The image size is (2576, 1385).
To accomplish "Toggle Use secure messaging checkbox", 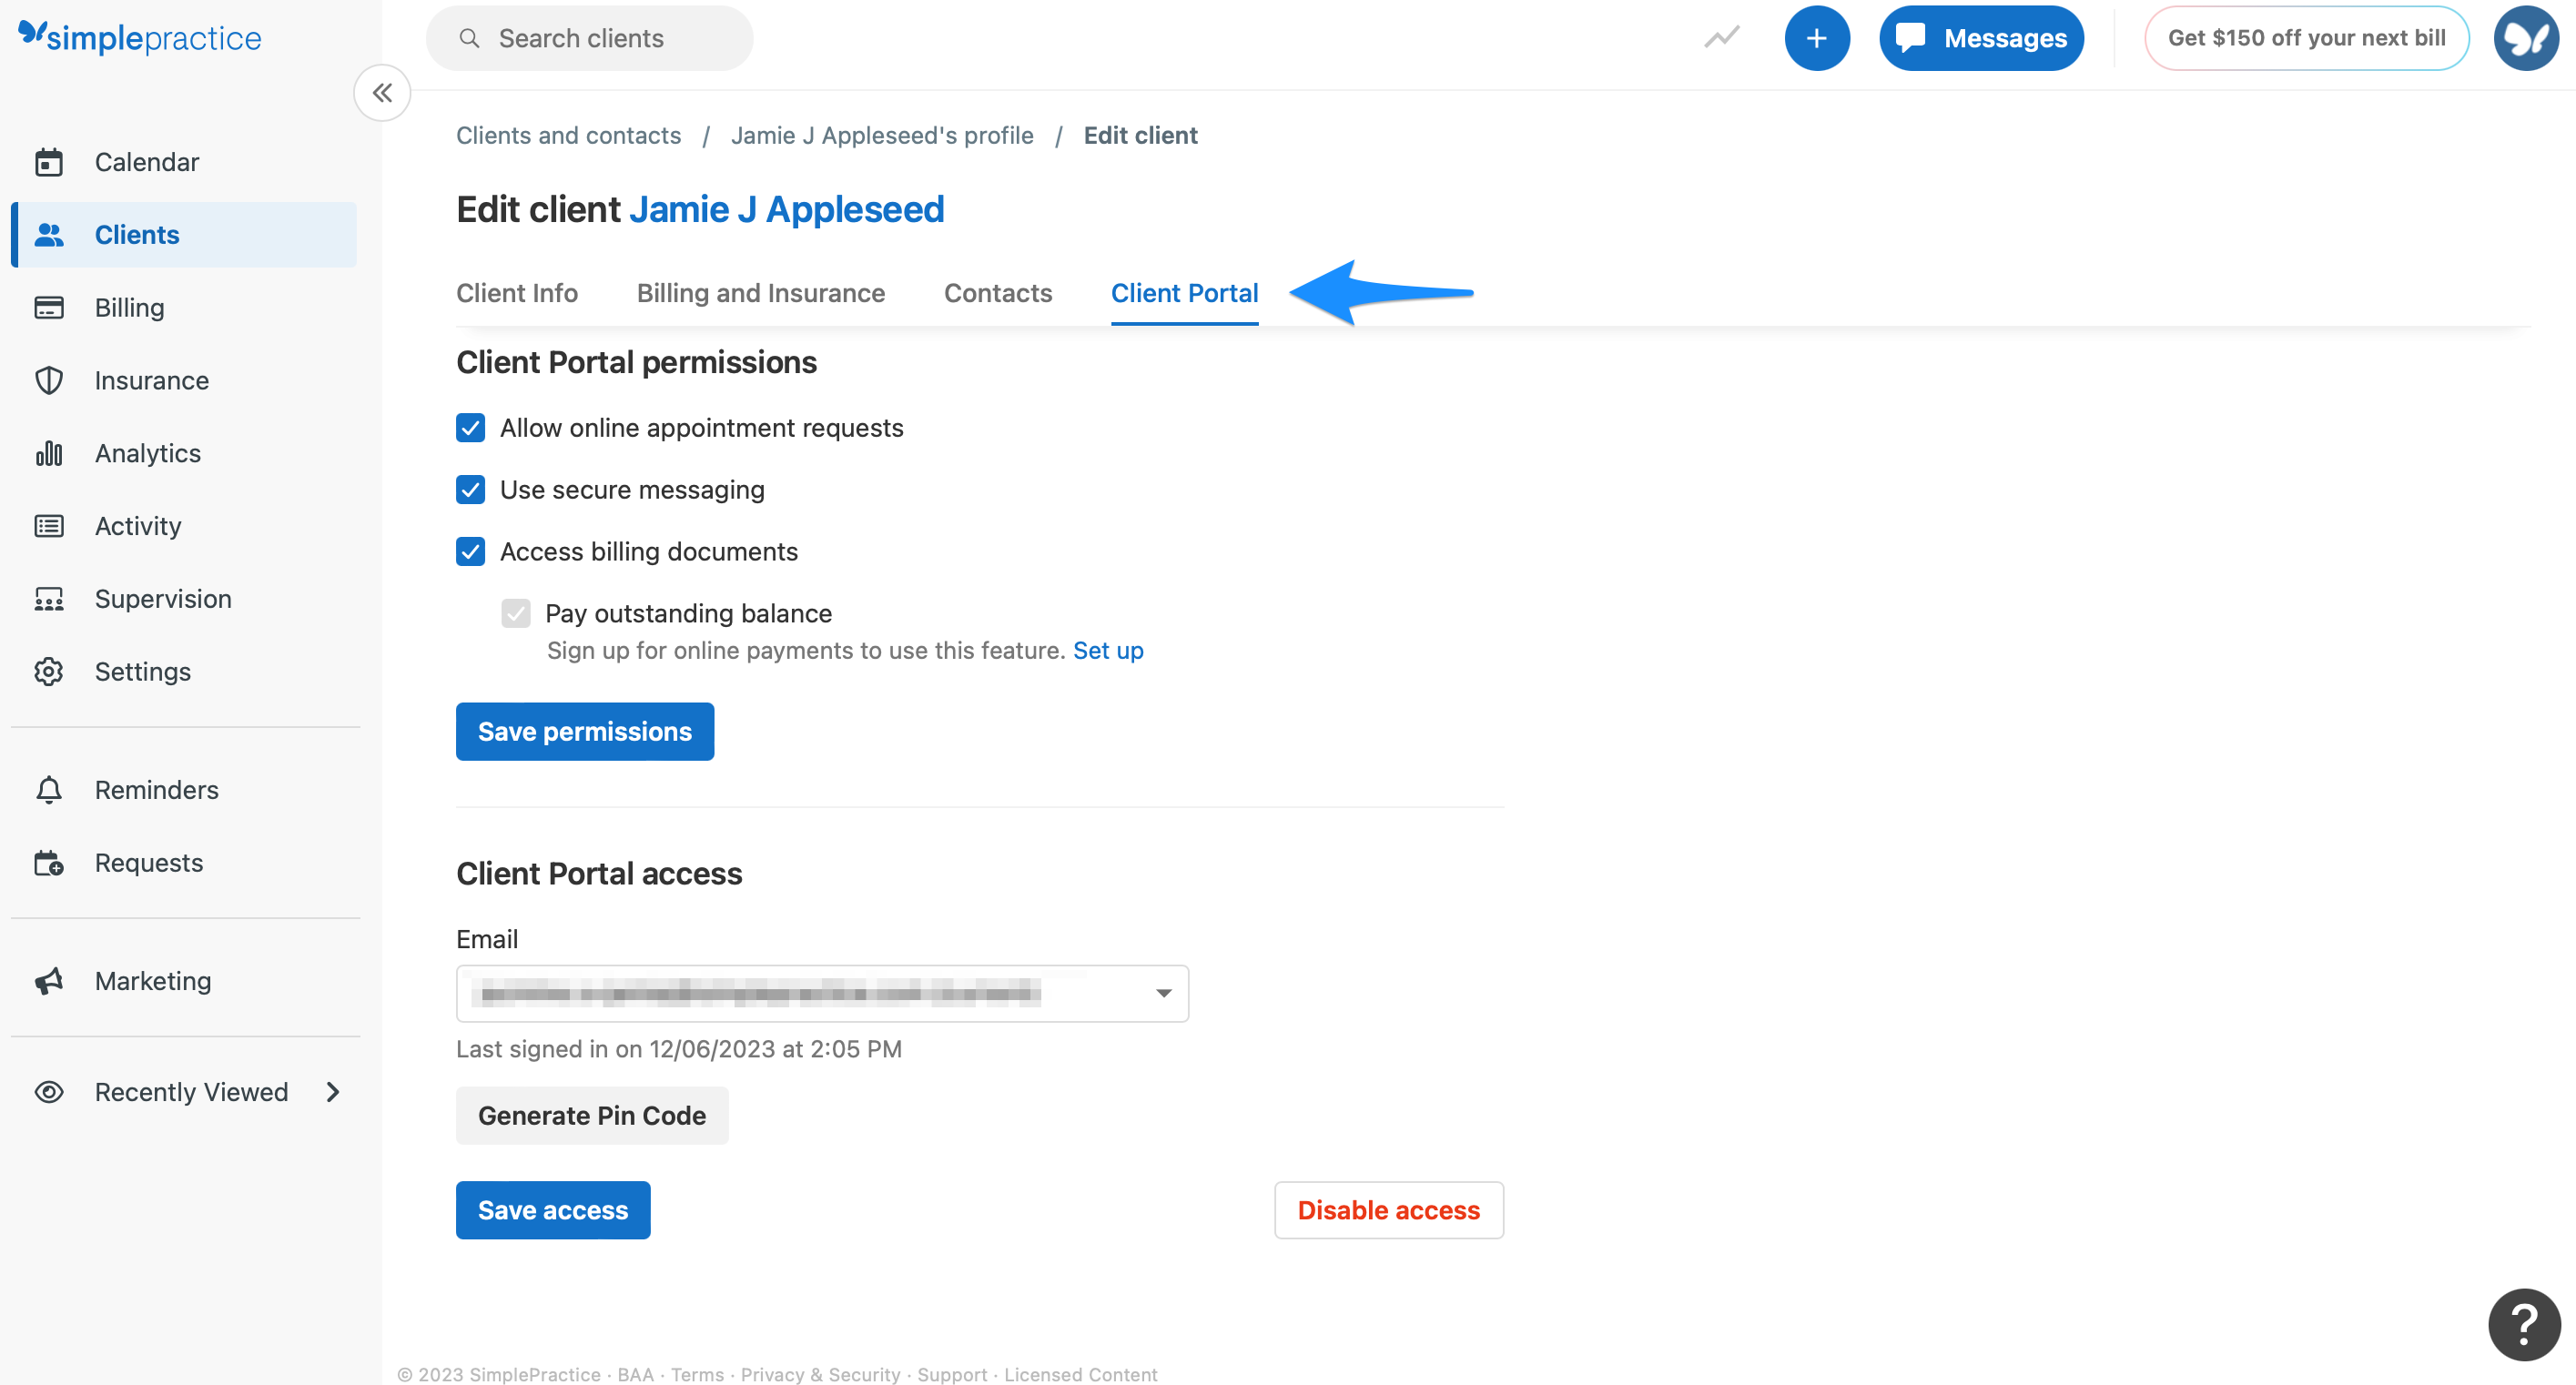I will [471, 490].
